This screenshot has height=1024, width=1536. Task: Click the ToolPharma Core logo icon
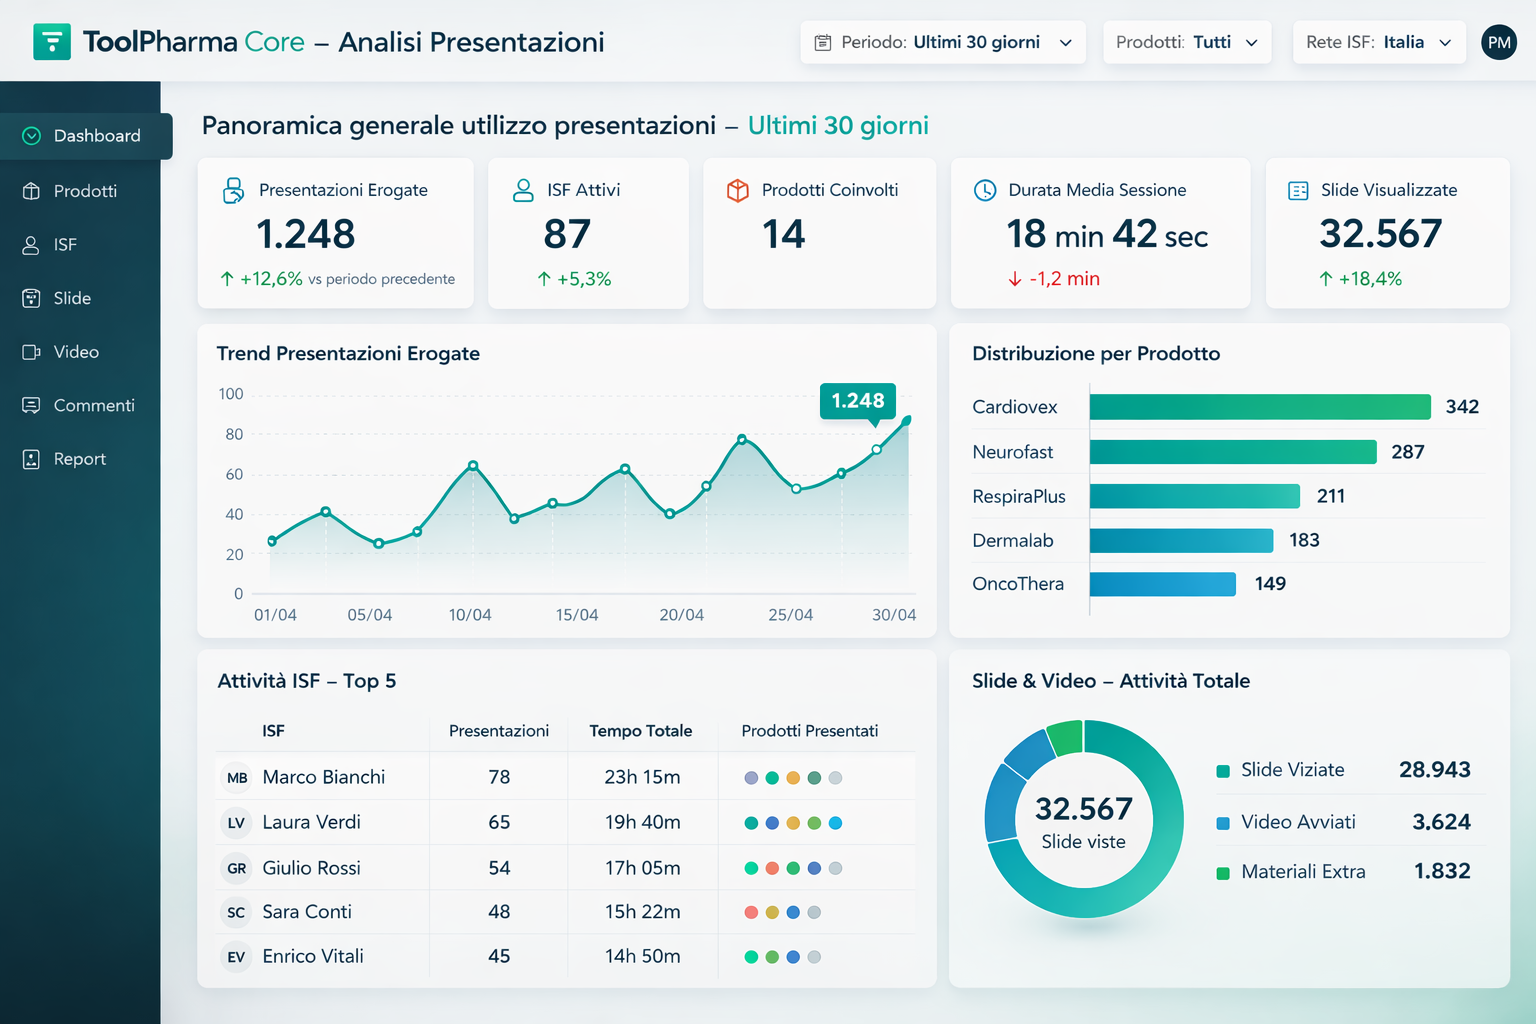(52, 42)
